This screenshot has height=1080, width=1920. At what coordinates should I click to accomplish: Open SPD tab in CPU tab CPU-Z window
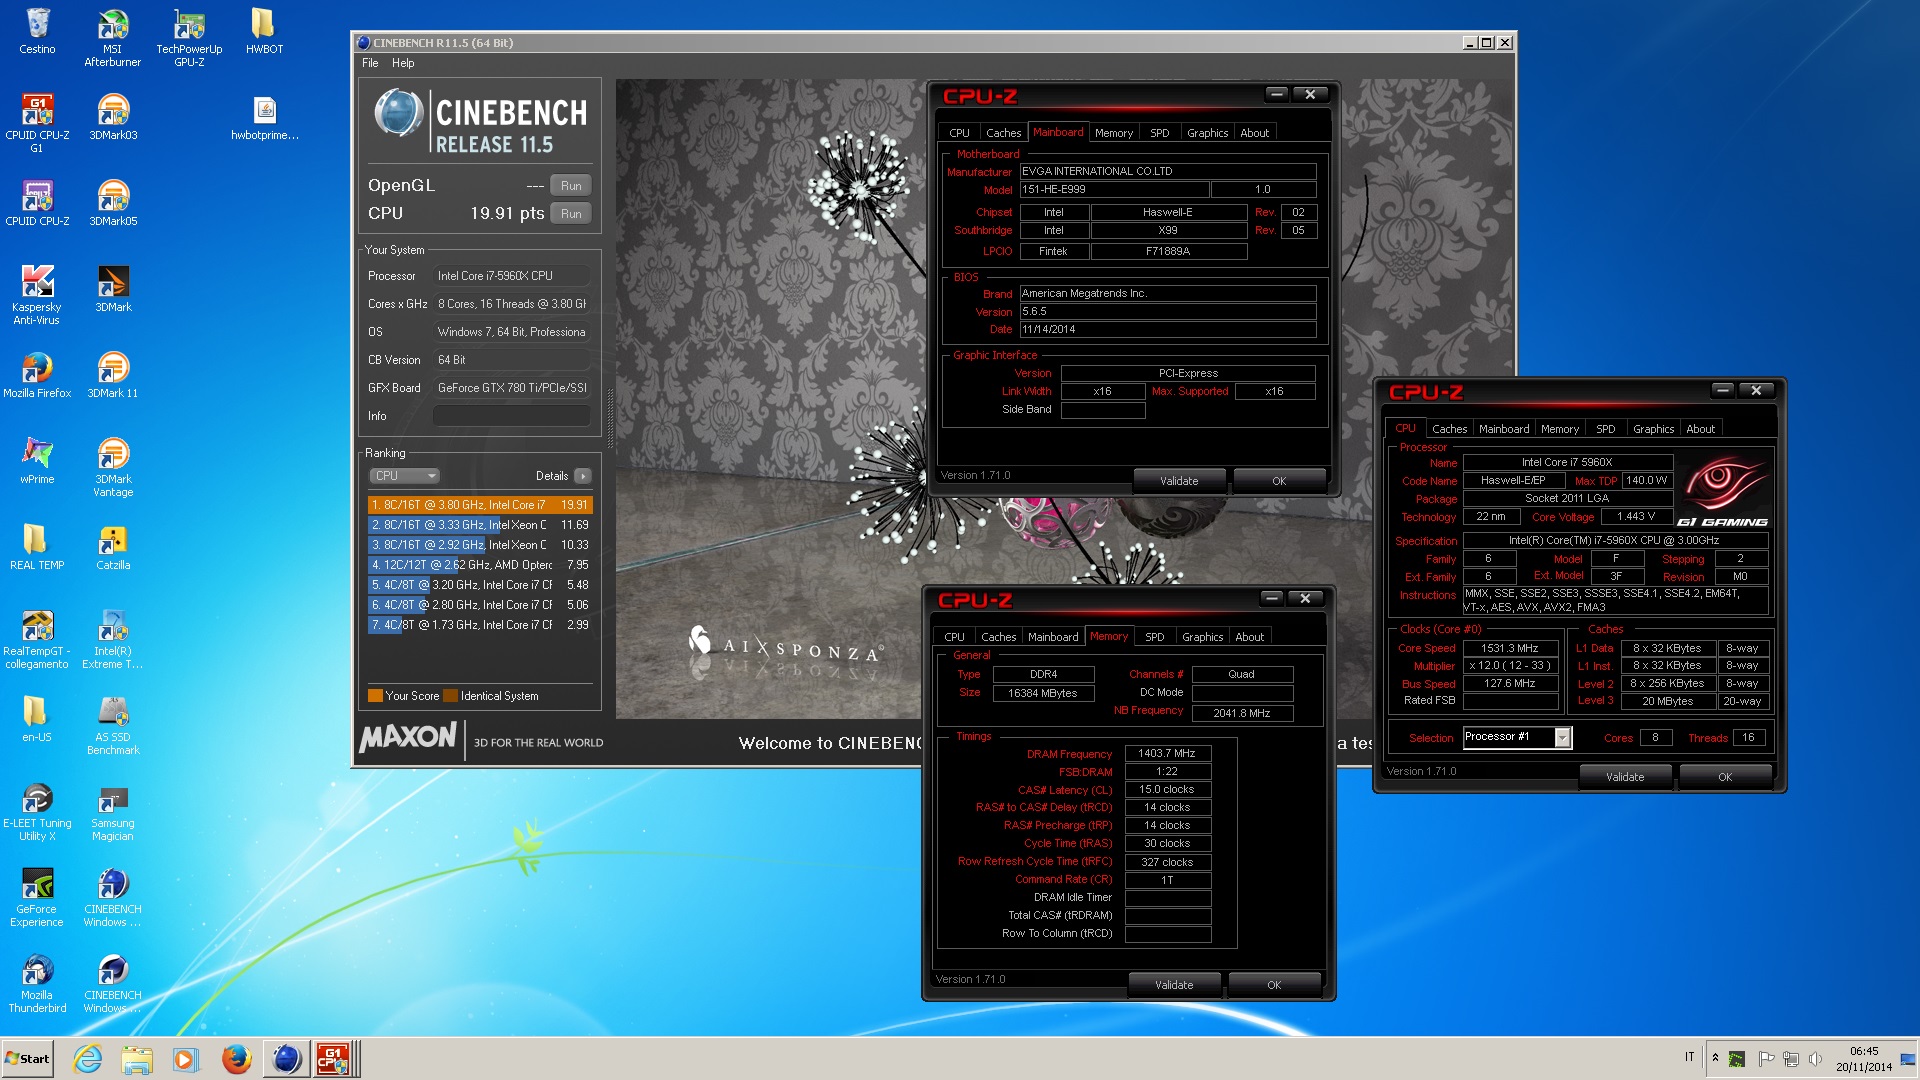point(1606,429)
